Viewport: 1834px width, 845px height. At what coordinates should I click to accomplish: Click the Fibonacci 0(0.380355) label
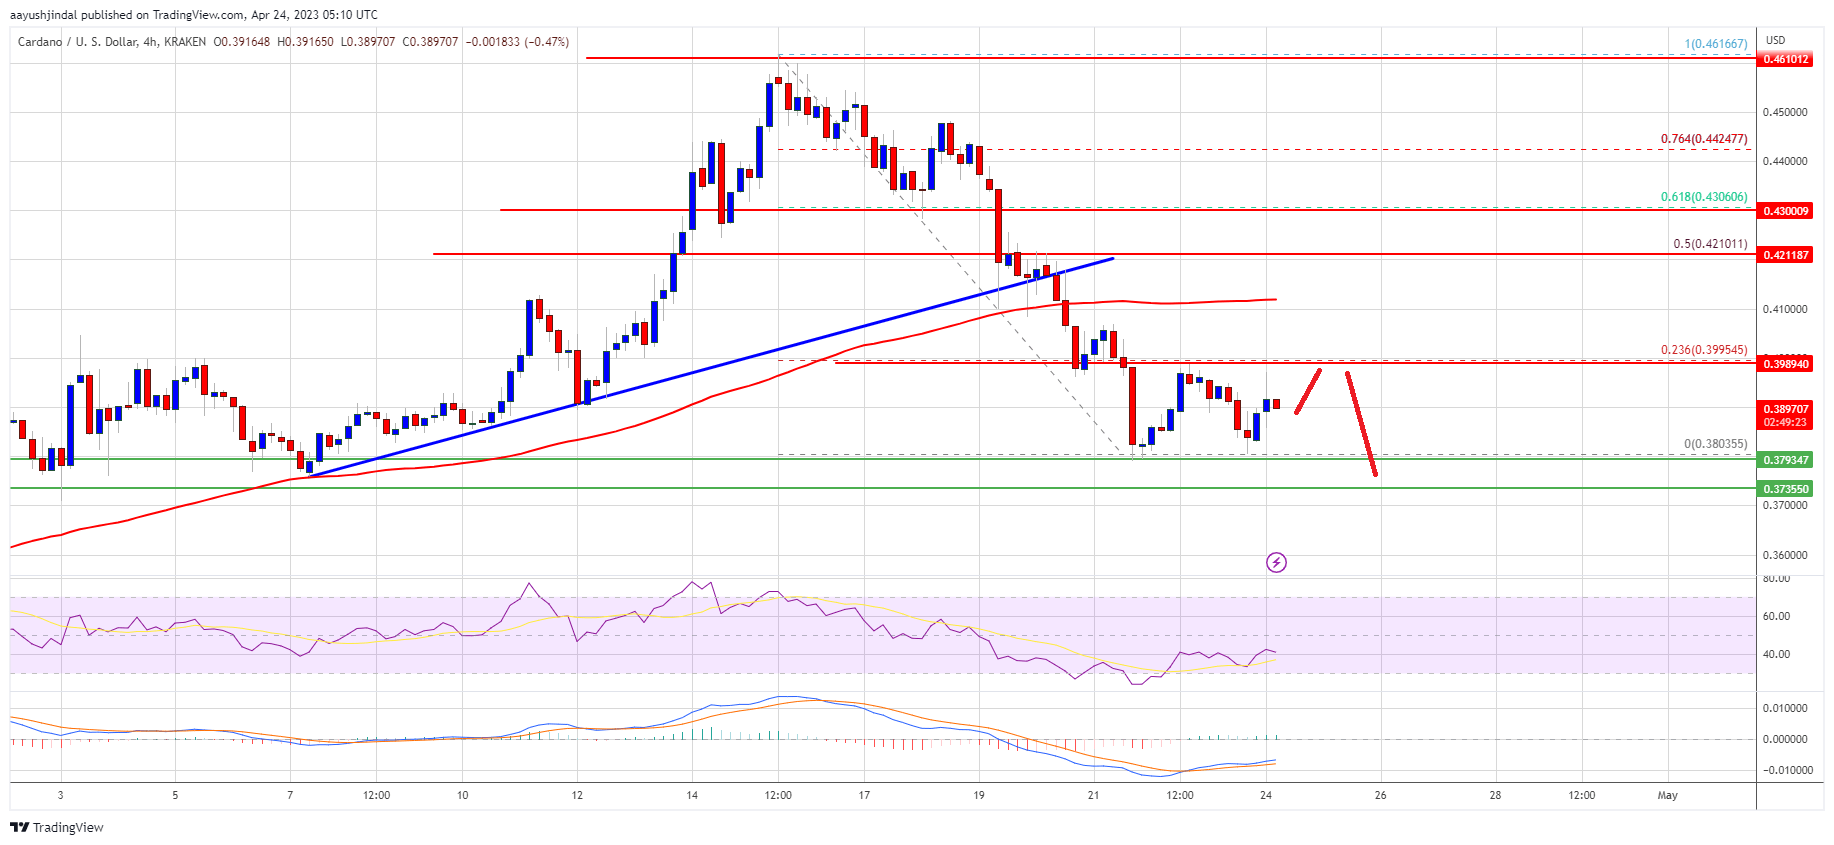point(1716,444)
